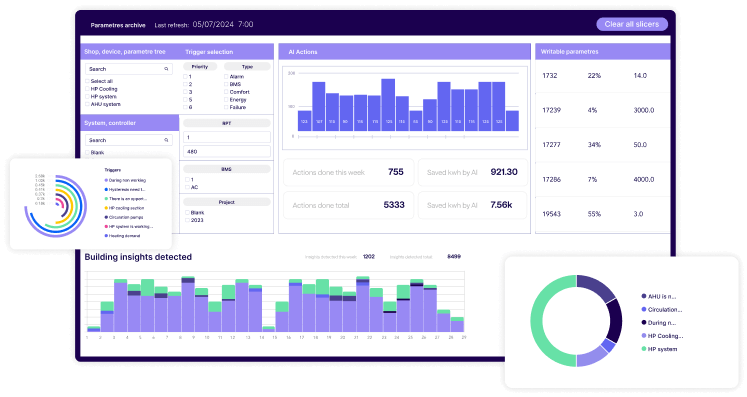Click the Clear all slicers button
This screenshot has height=397, width=747.
pos(632,24)
